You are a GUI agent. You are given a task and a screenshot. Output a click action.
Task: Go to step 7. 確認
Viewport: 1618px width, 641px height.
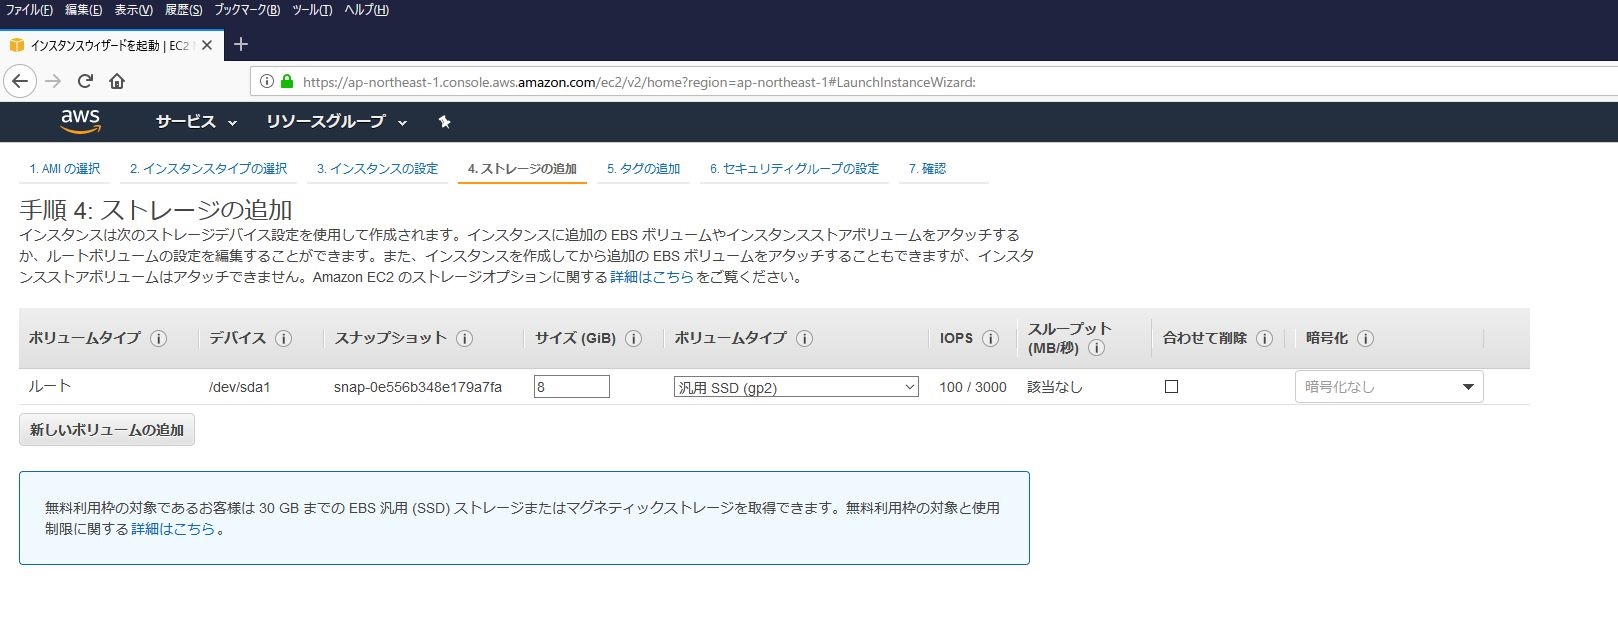click(x=927, y=169)
